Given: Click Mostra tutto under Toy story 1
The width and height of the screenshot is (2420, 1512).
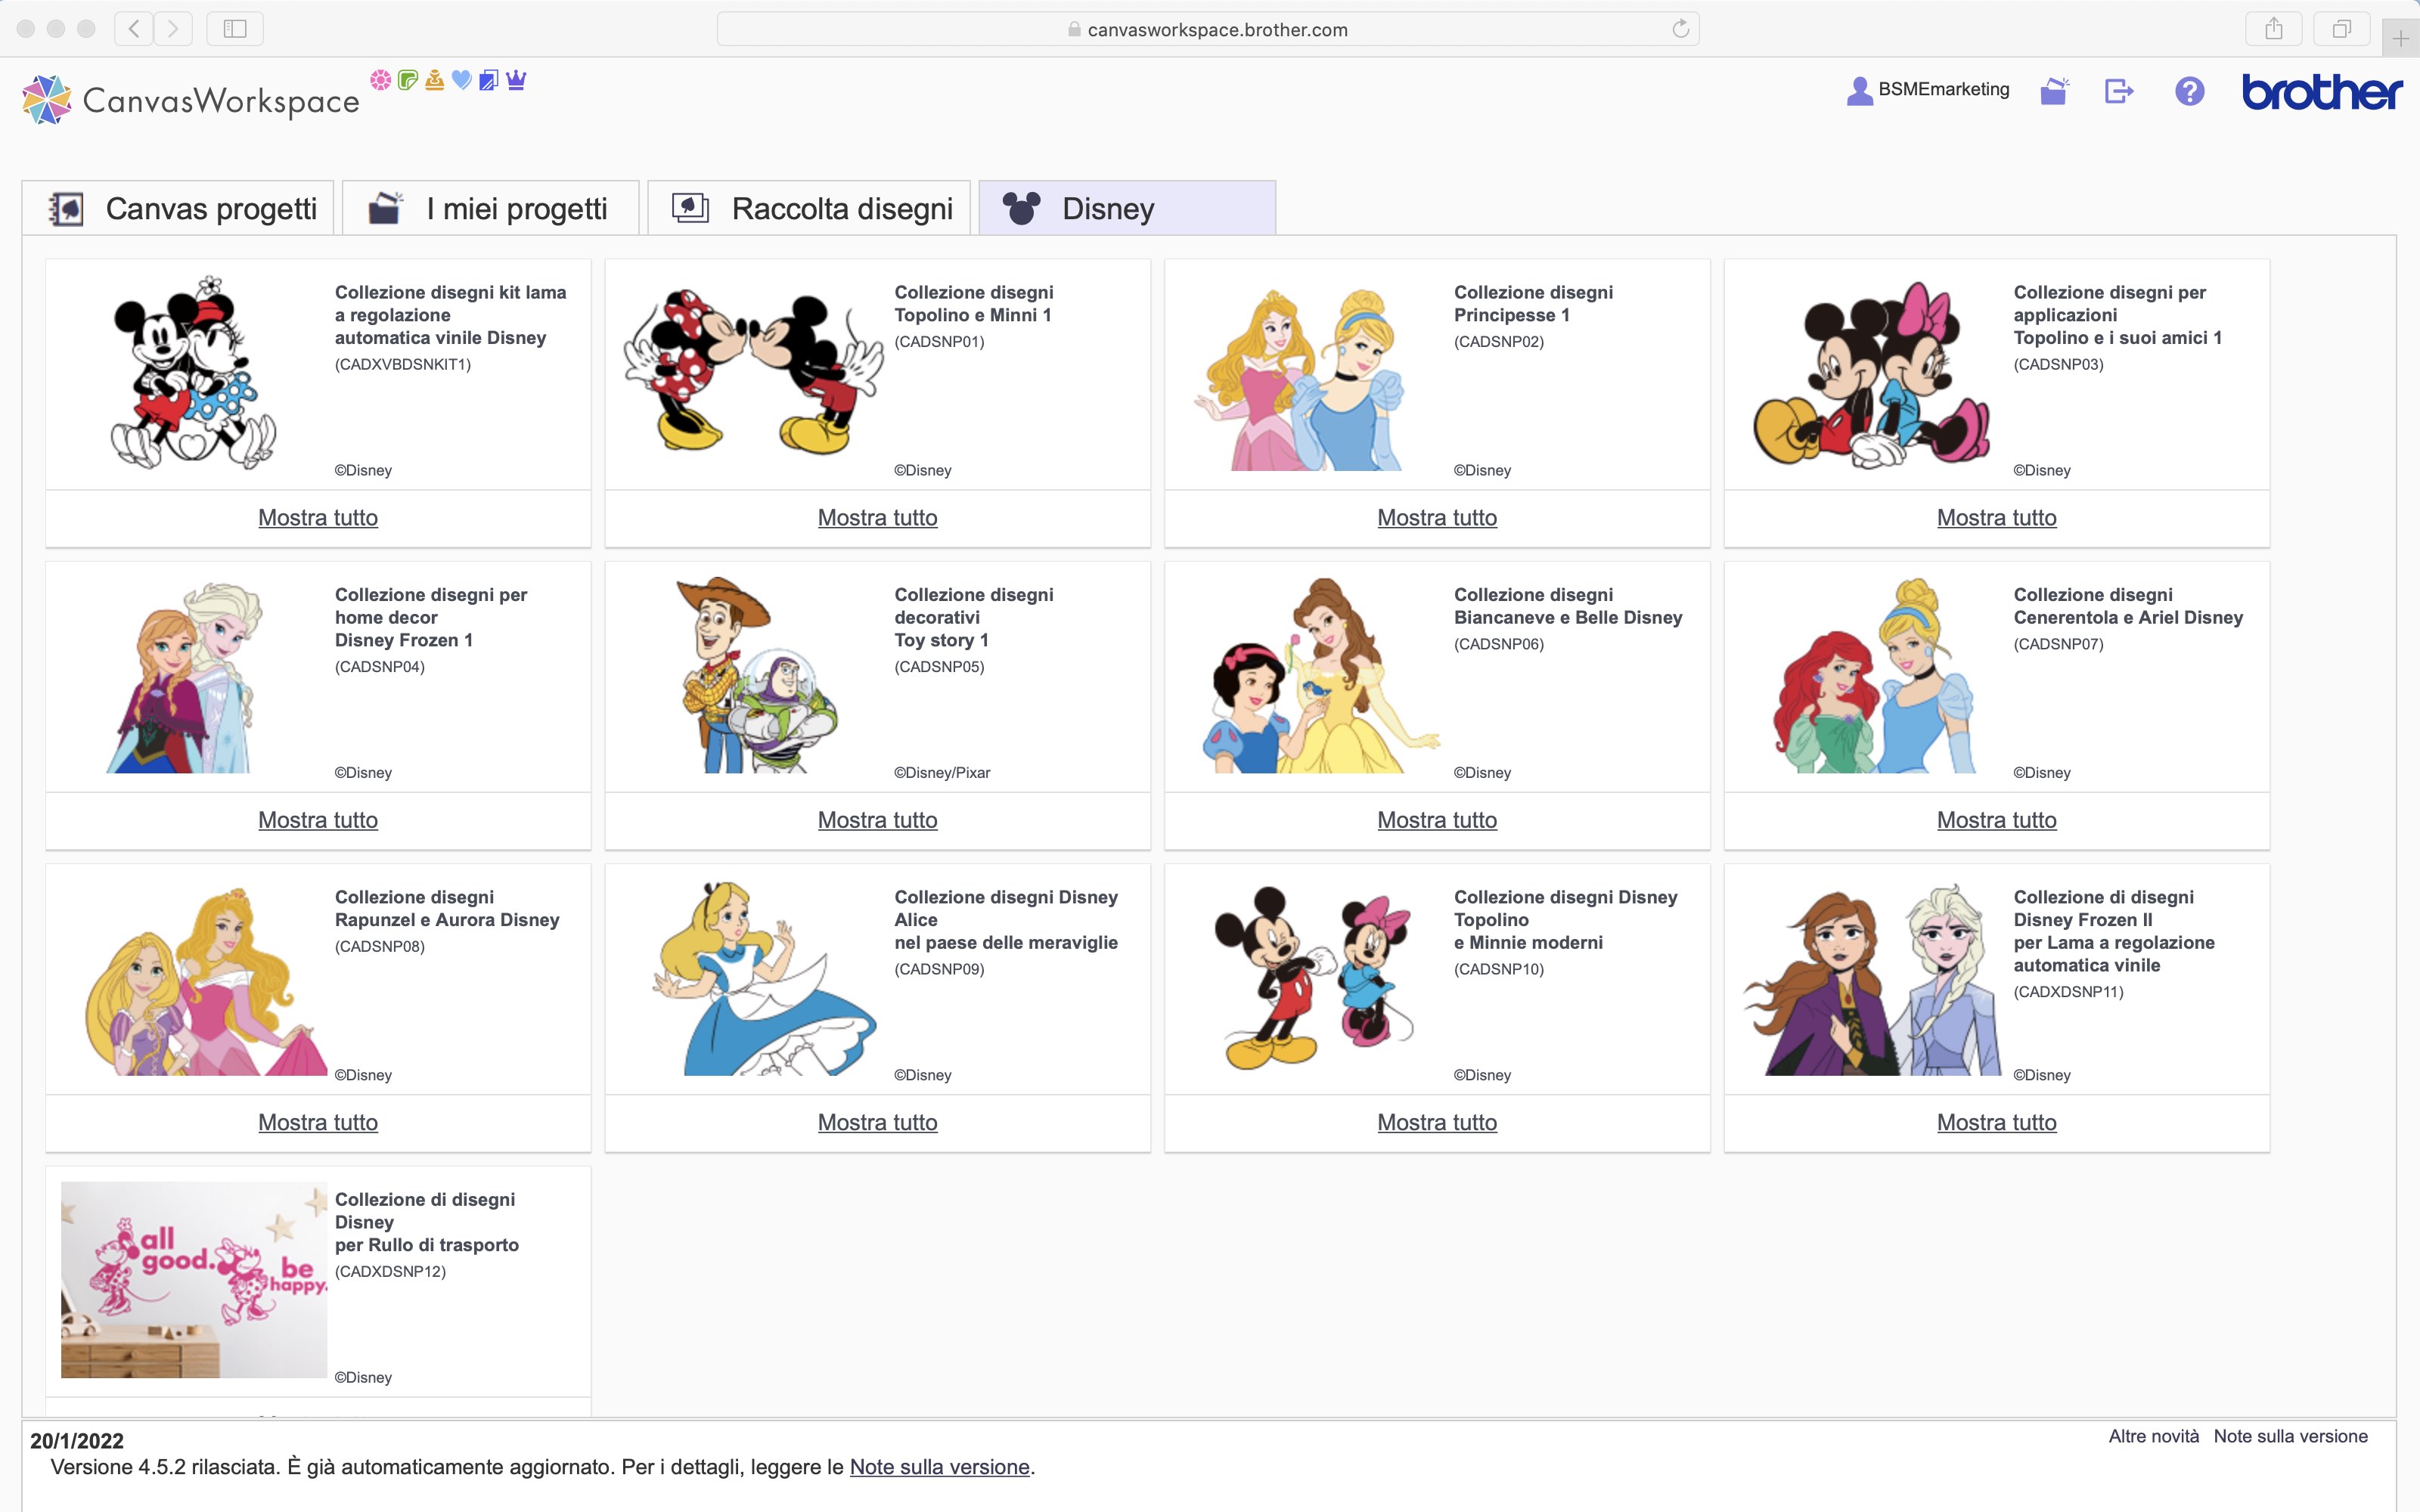Looking at the screenshot, I should (877, 820).
